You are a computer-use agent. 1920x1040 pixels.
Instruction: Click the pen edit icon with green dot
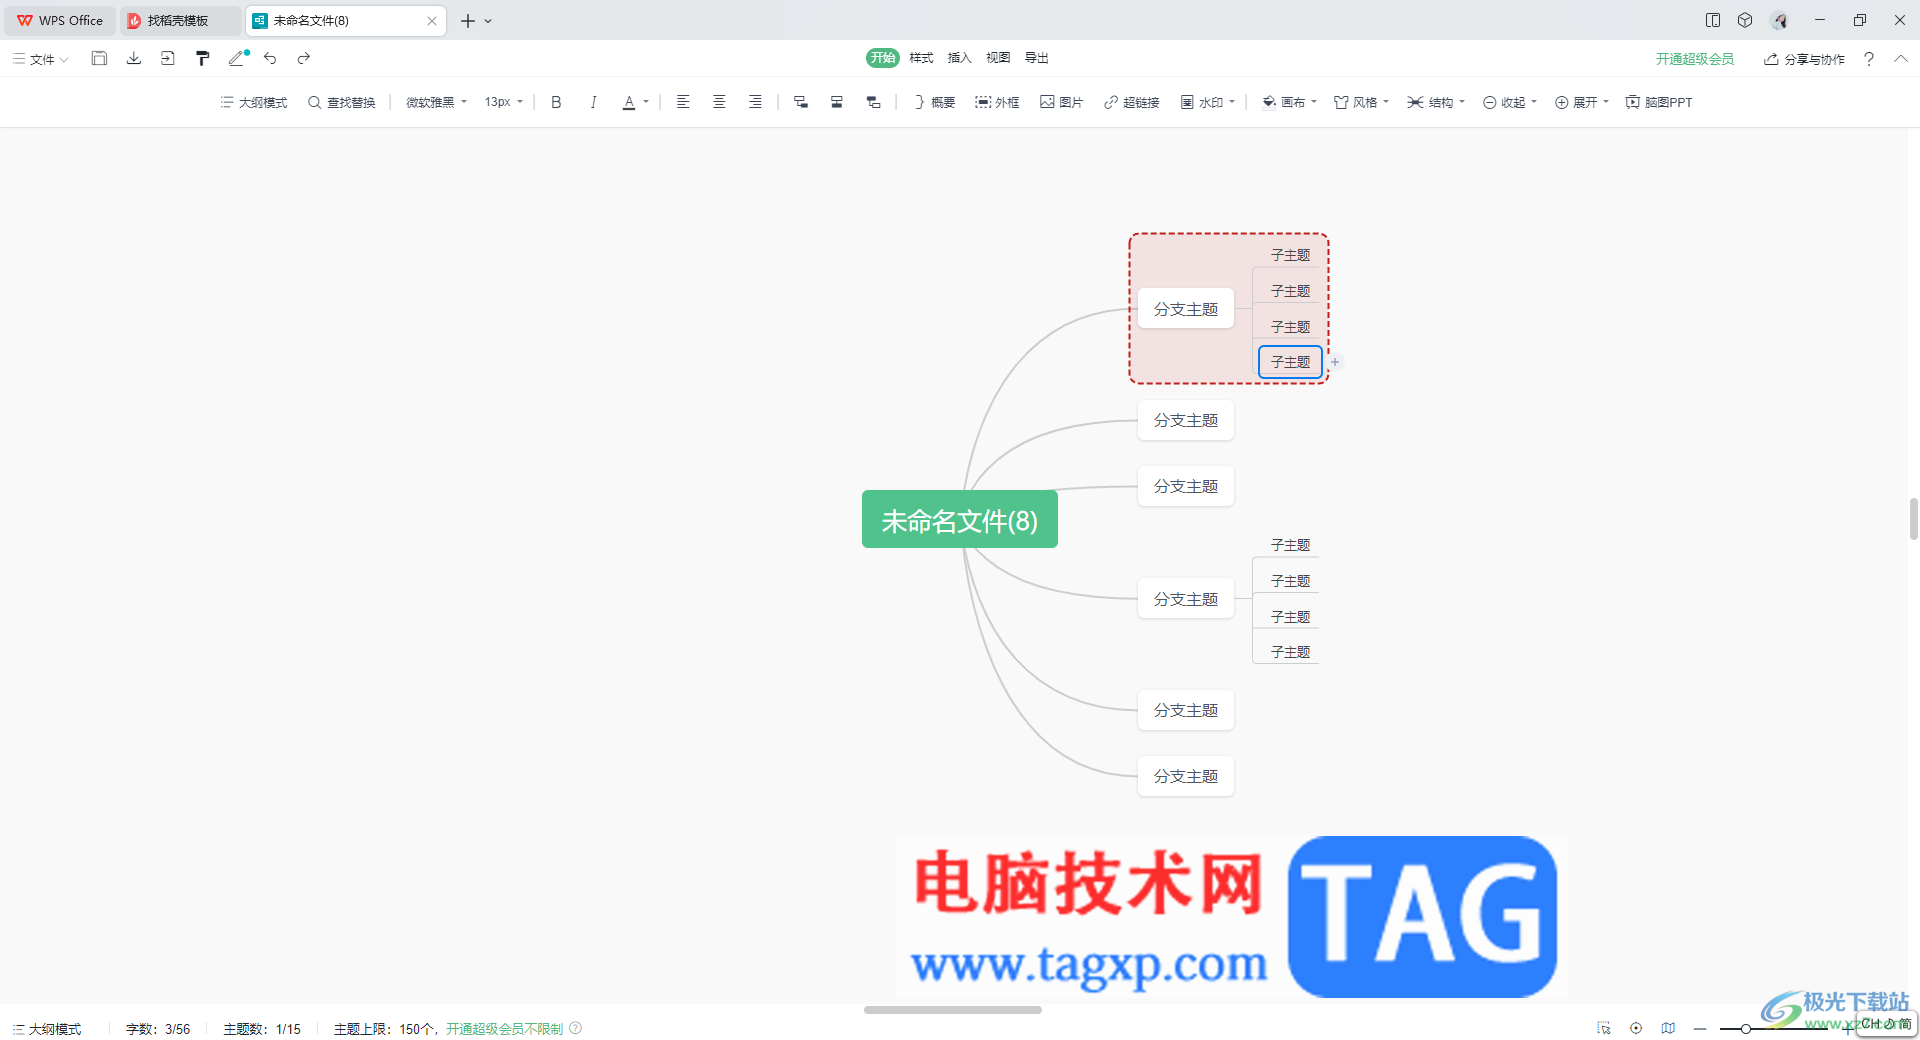(238, 58)
